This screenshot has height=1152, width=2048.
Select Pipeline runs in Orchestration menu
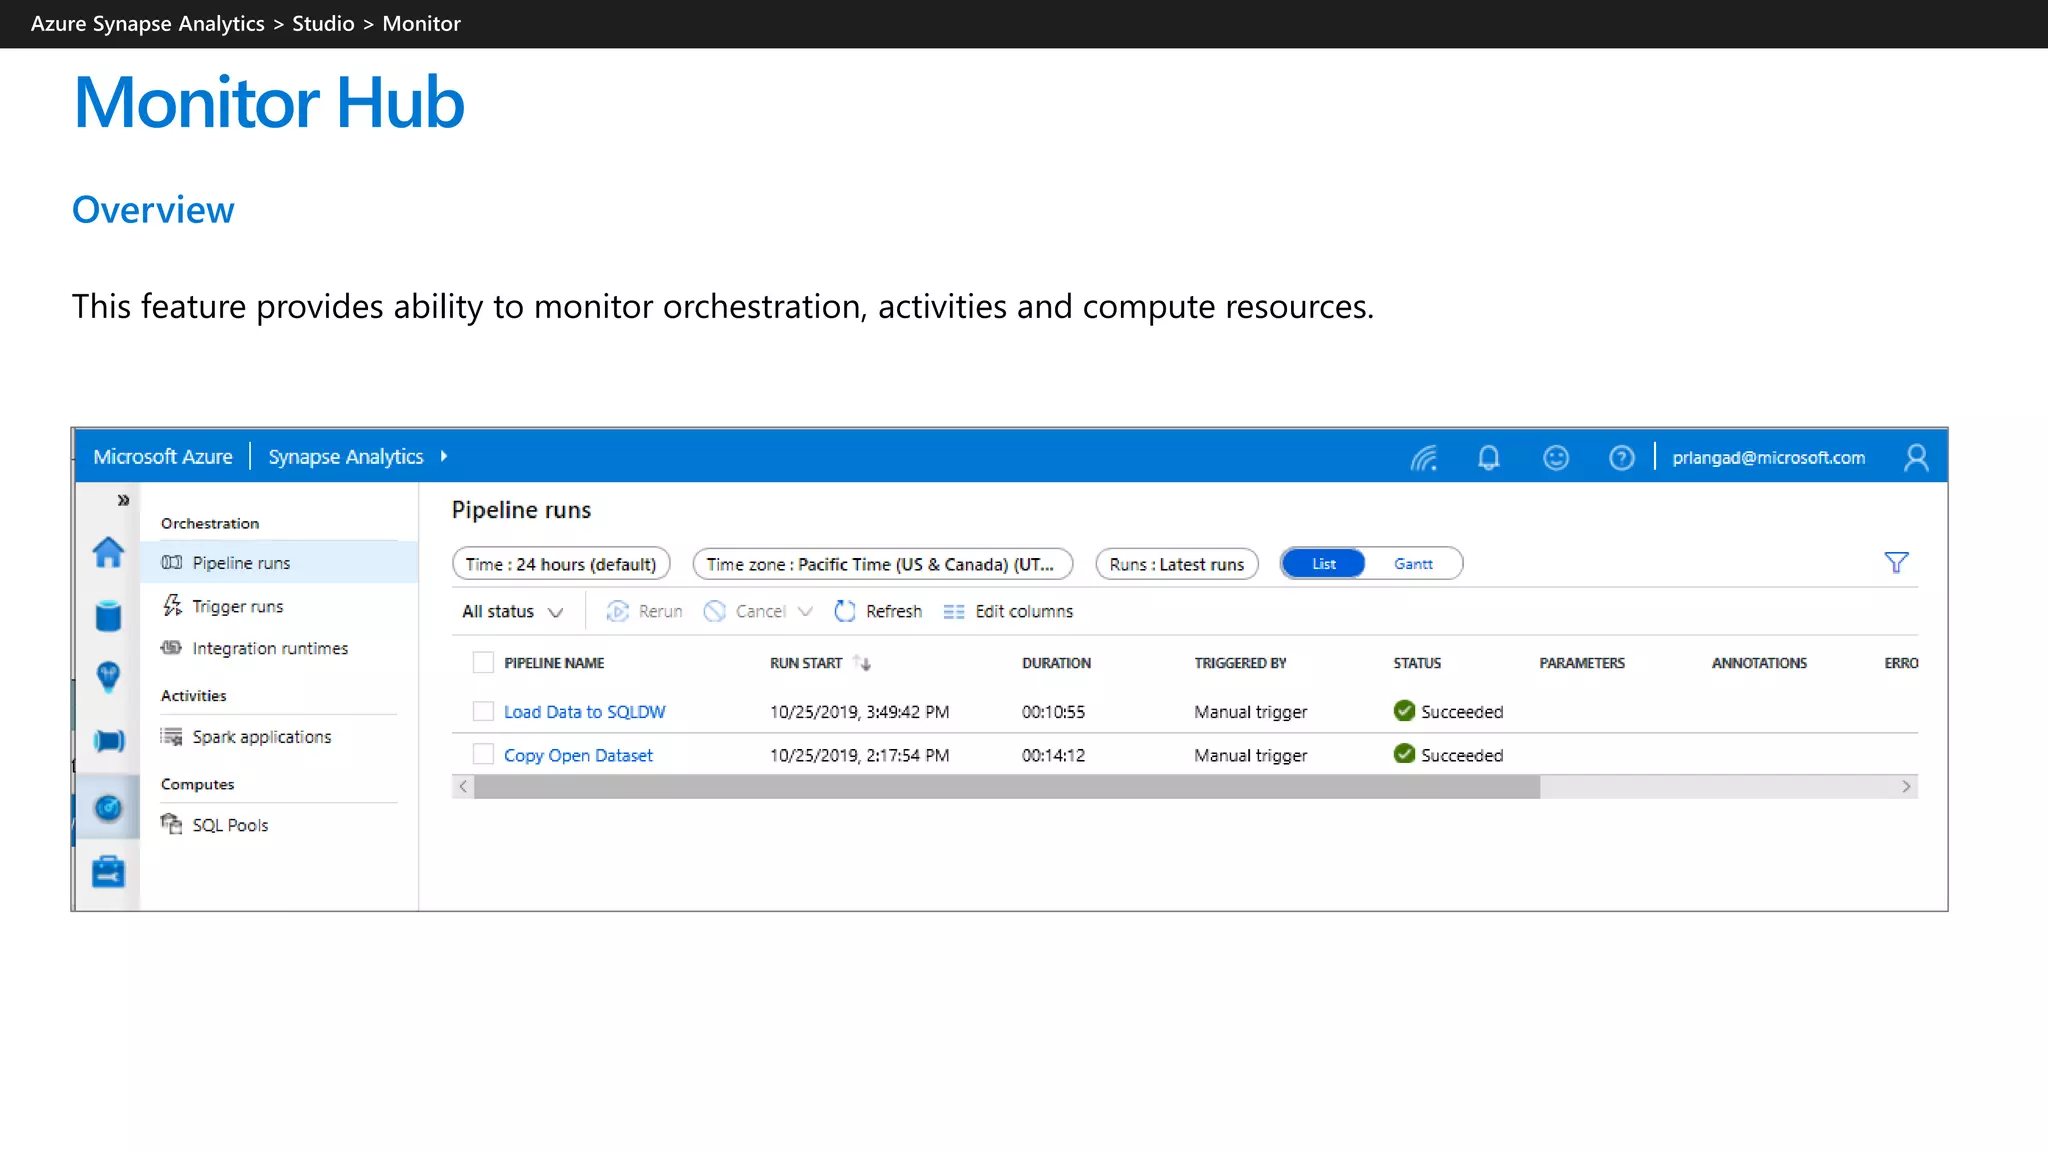coord(279,563)
